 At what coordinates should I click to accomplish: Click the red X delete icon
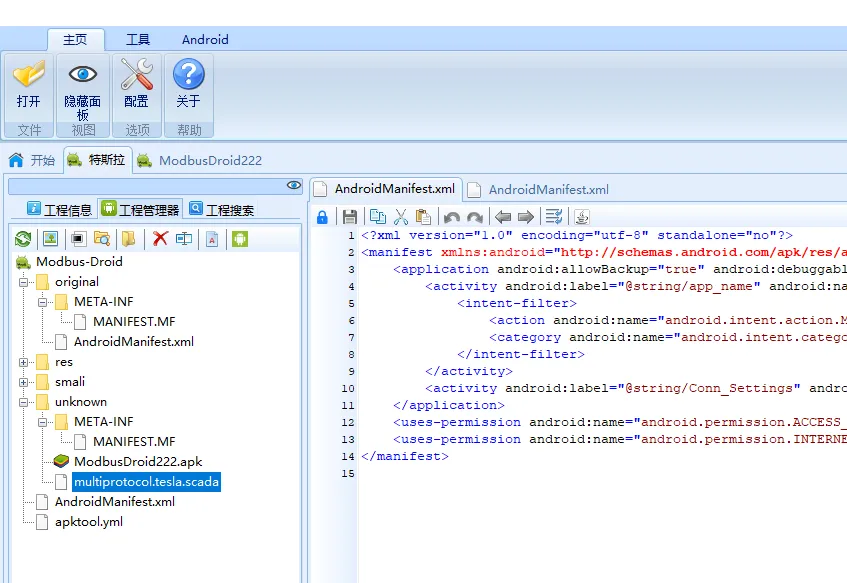tap(160, 238)
